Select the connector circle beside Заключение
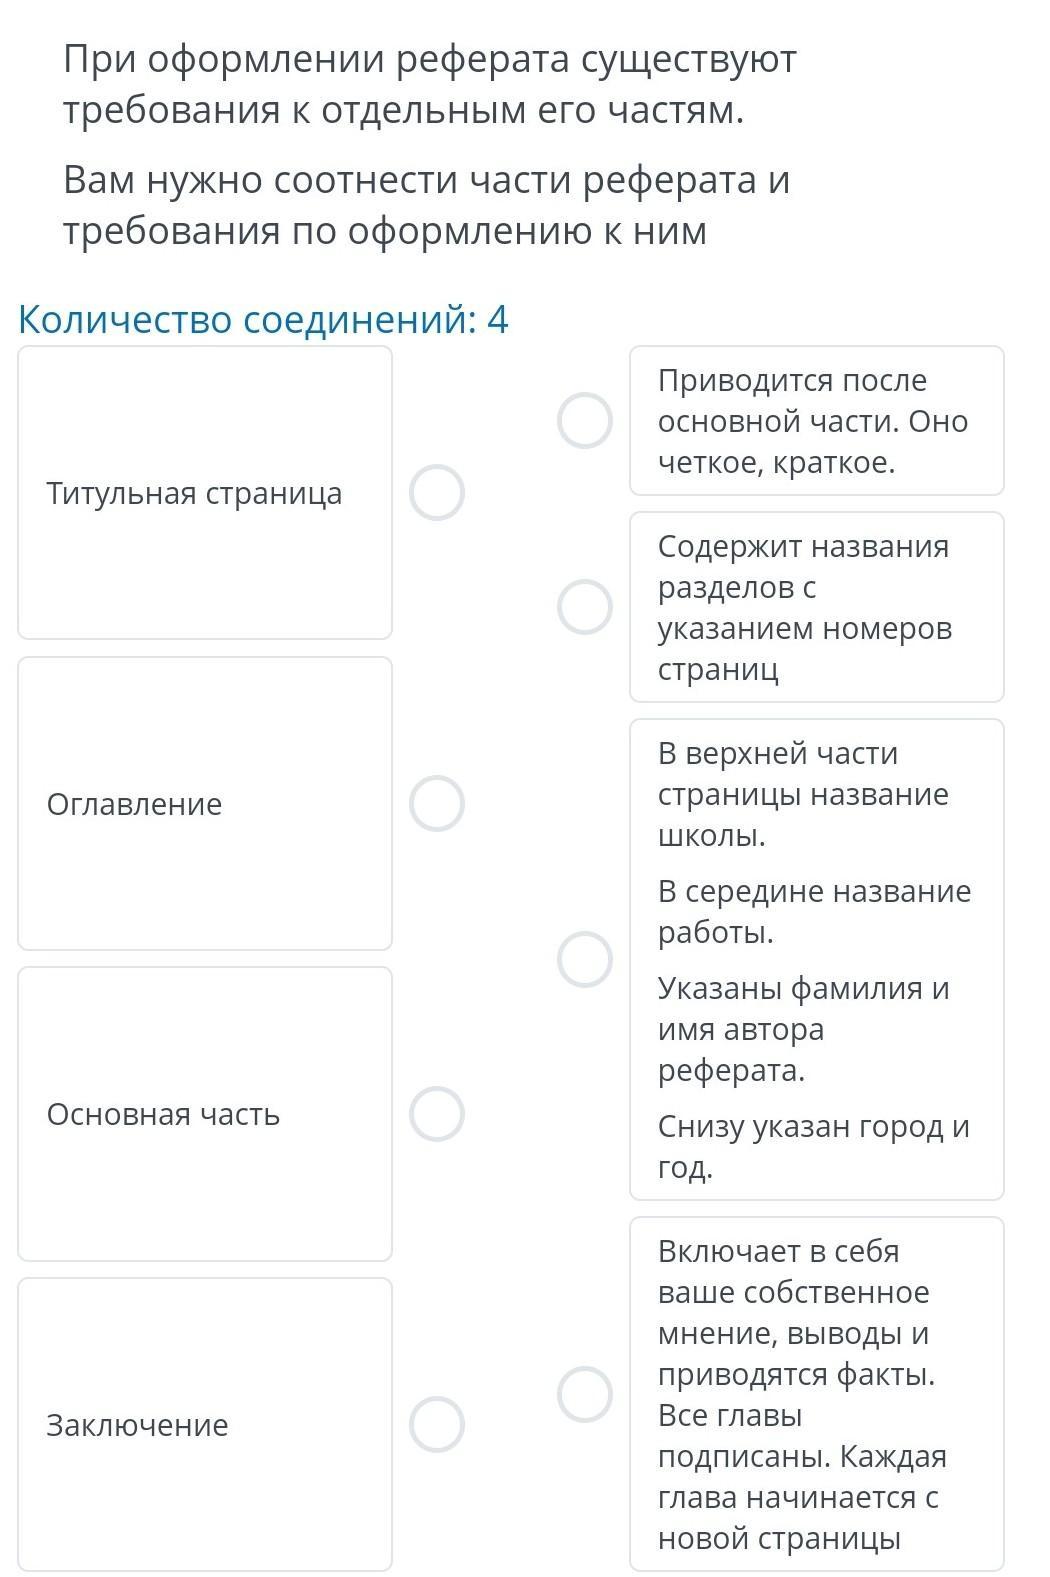 click(x=437, y=1424)
